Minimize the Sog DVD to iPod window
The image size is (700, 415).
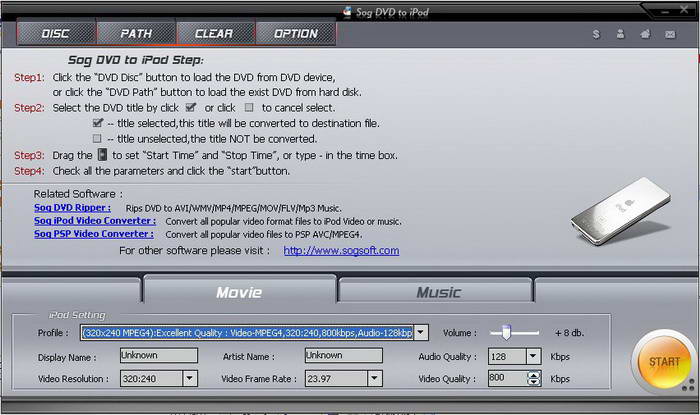665,11
